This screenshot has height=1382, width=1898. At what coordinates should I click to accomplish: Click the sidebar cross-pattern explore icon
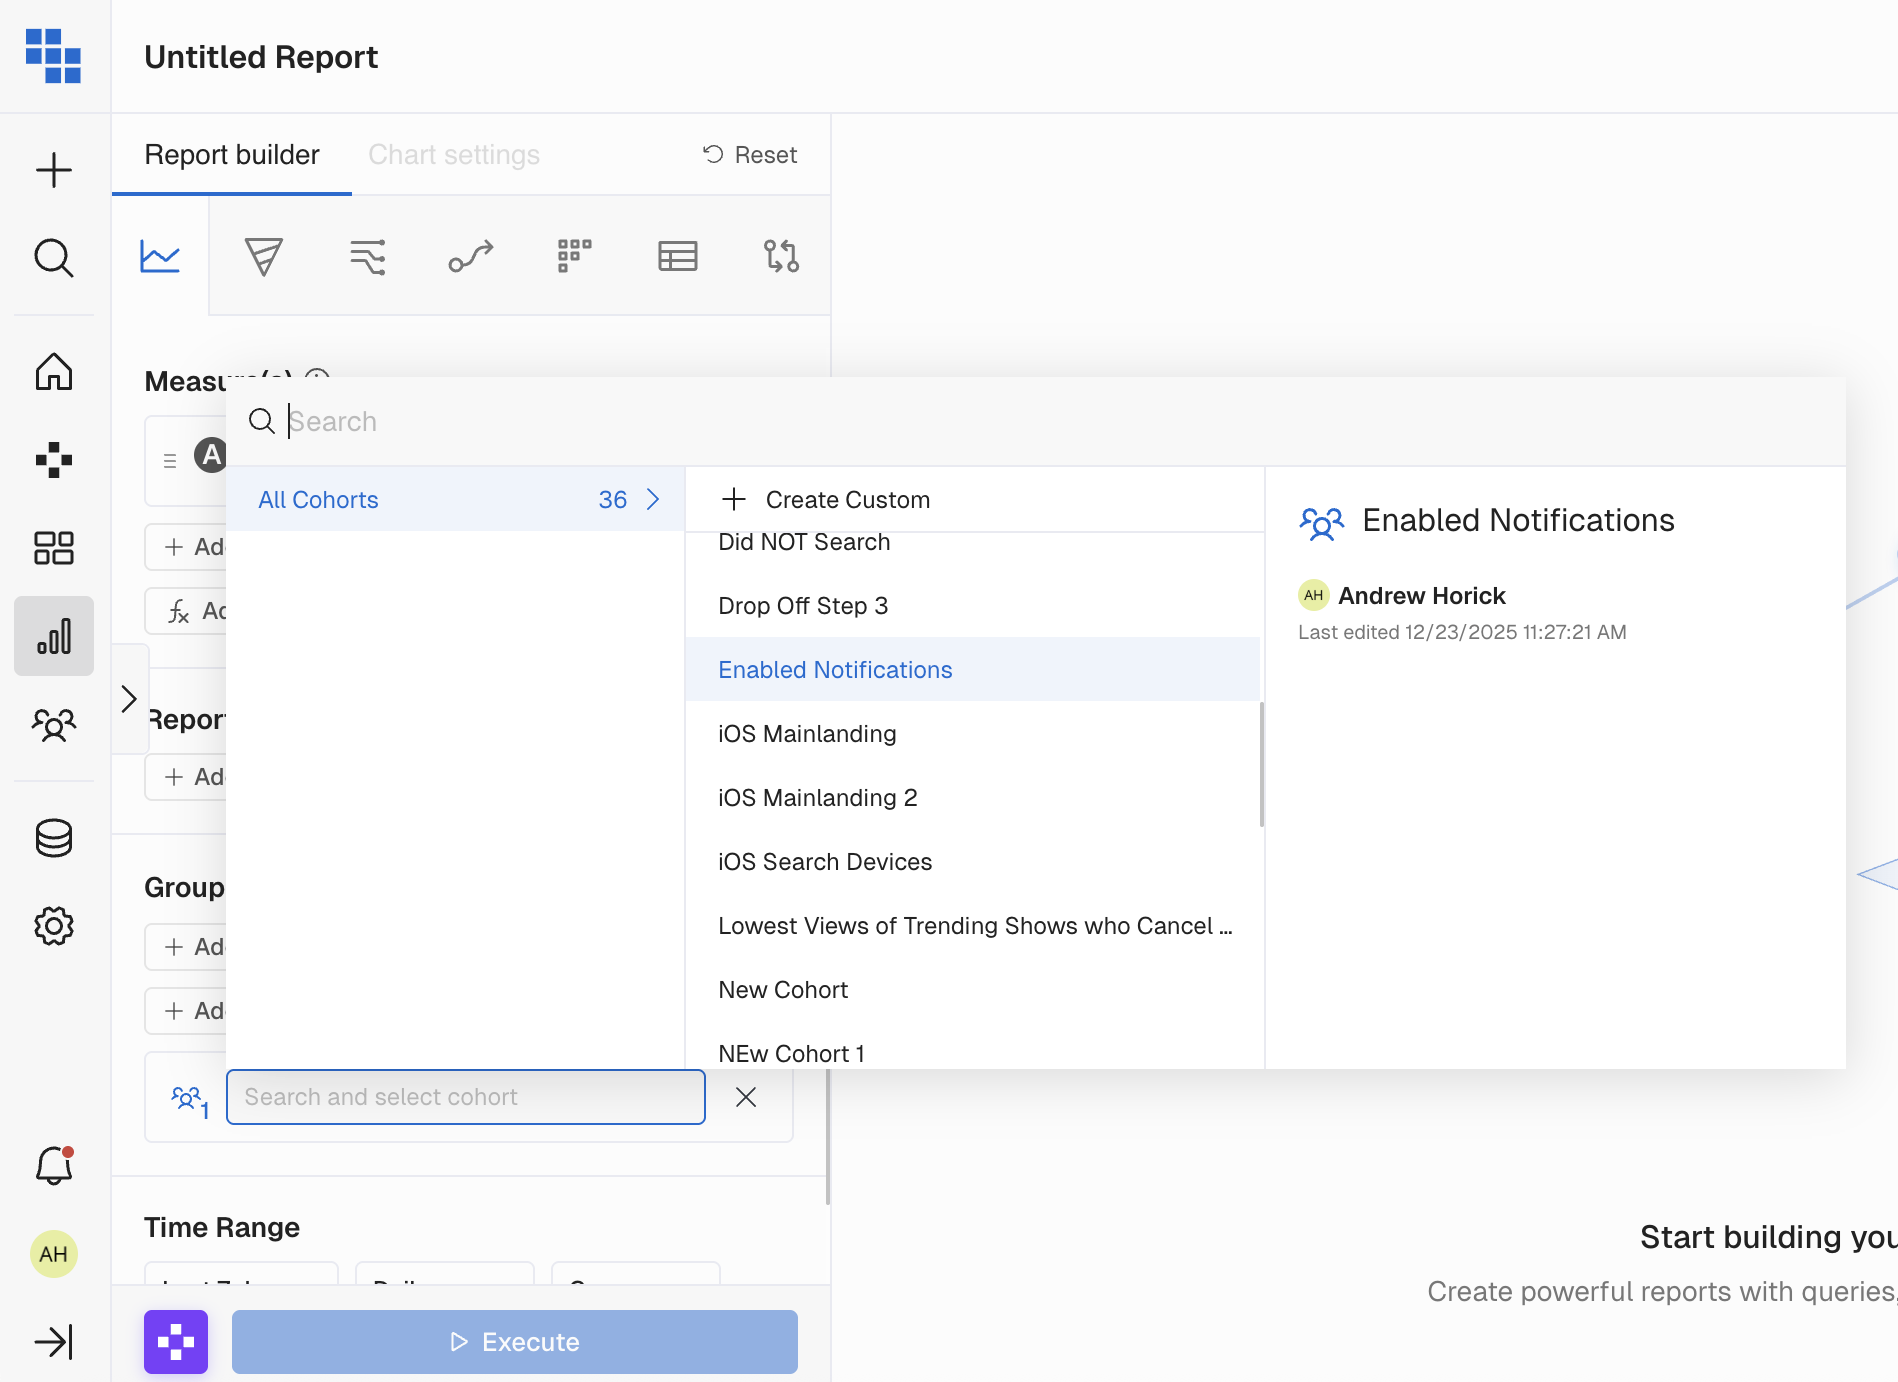point(54,460)
